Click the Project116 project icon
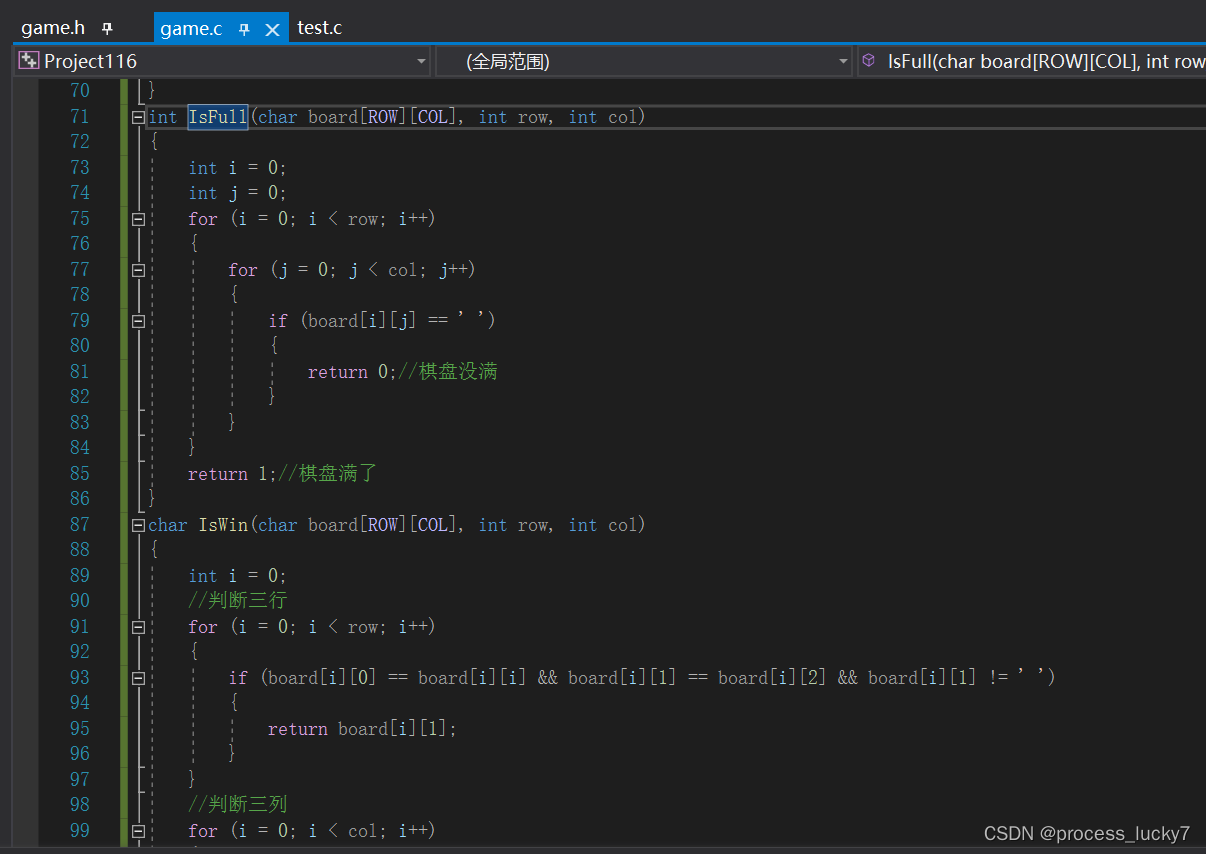This screenshot has height=854, width=1206. 29,61
